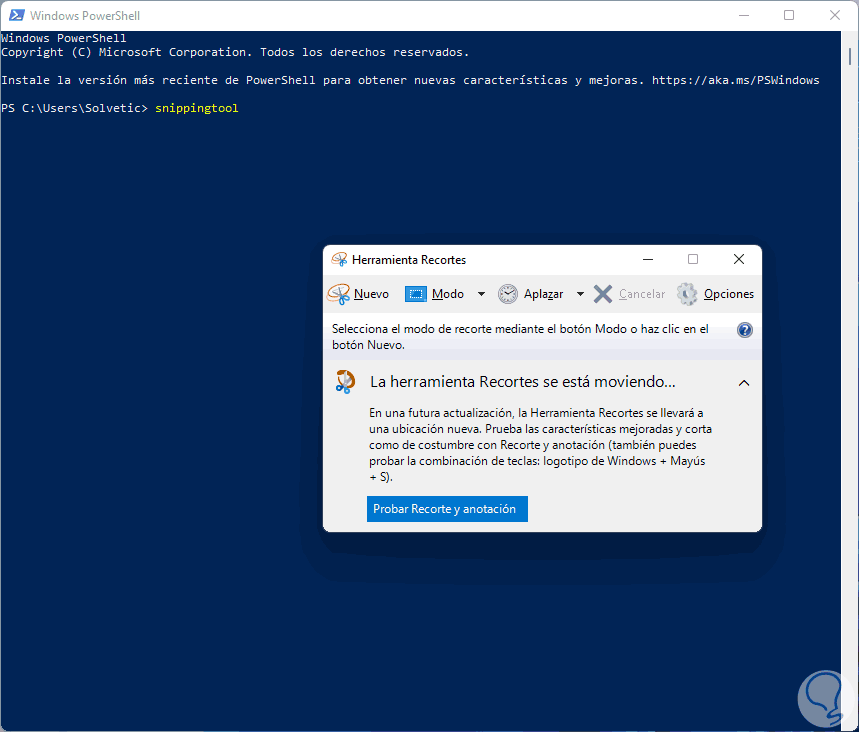
Task: Click the Aplazar label
Action: (543, 294)
